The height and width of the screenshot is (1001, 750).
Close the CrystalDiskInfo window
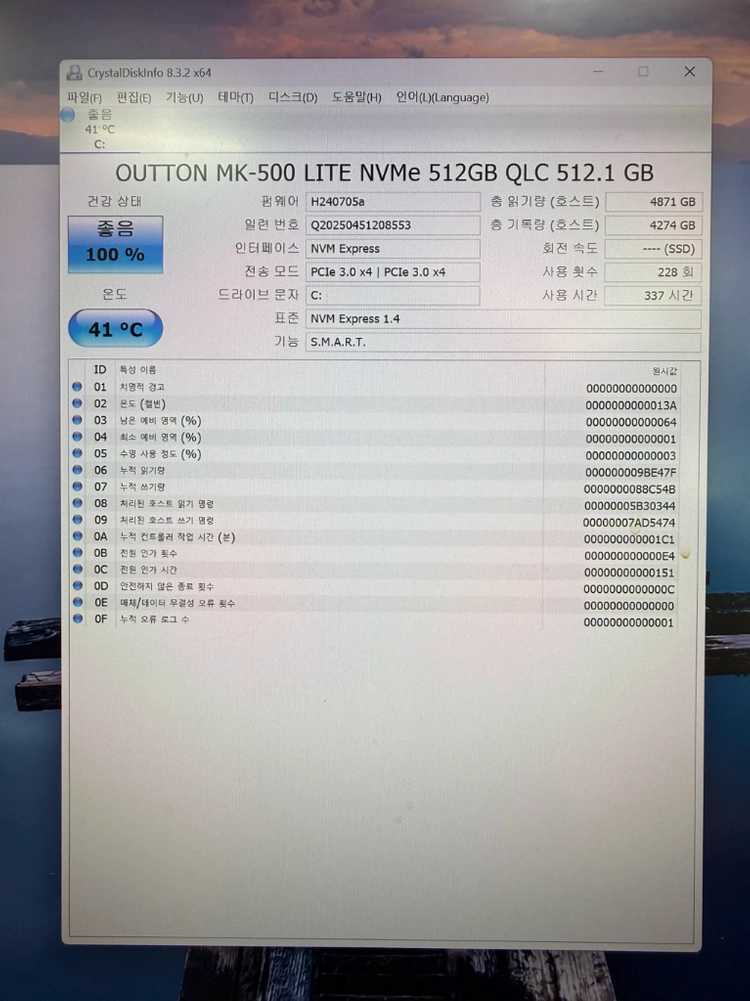tap(690, 72)
